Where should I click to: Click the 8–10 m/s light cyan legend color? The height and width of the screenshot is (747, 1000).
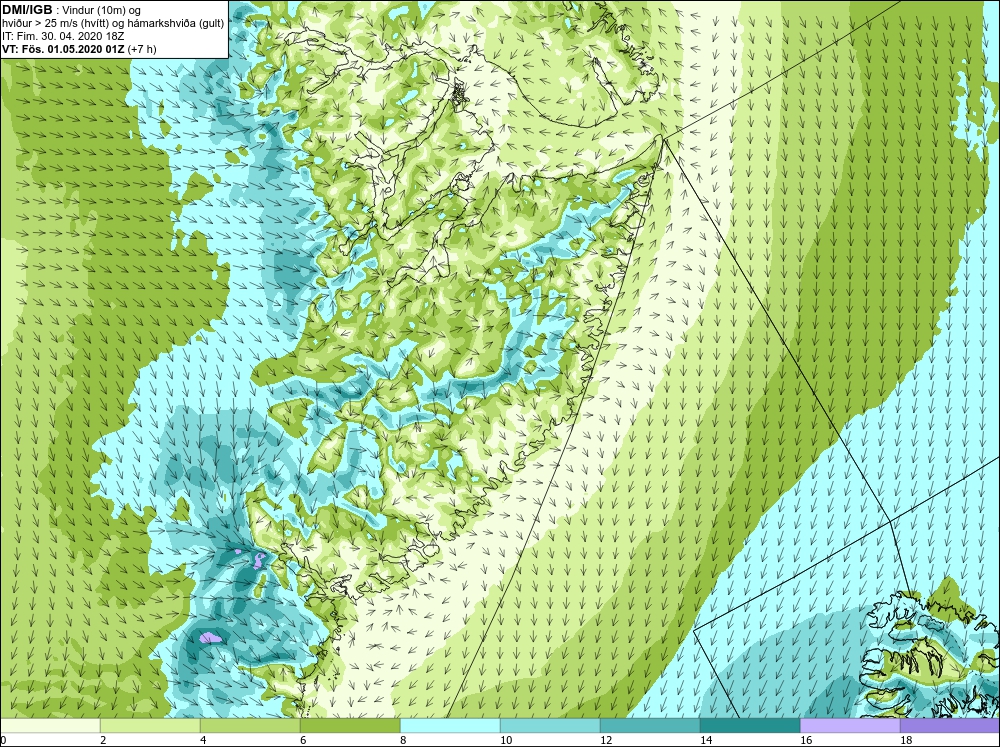pos(450,726)
